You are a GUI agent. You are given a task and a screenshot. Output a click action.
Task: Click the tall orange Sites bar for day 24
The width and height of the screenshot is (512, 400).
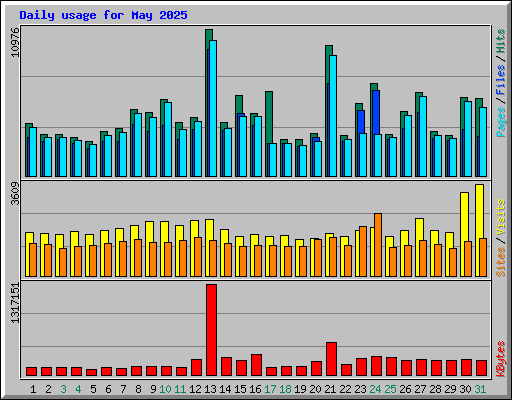(x=378, y=245)
